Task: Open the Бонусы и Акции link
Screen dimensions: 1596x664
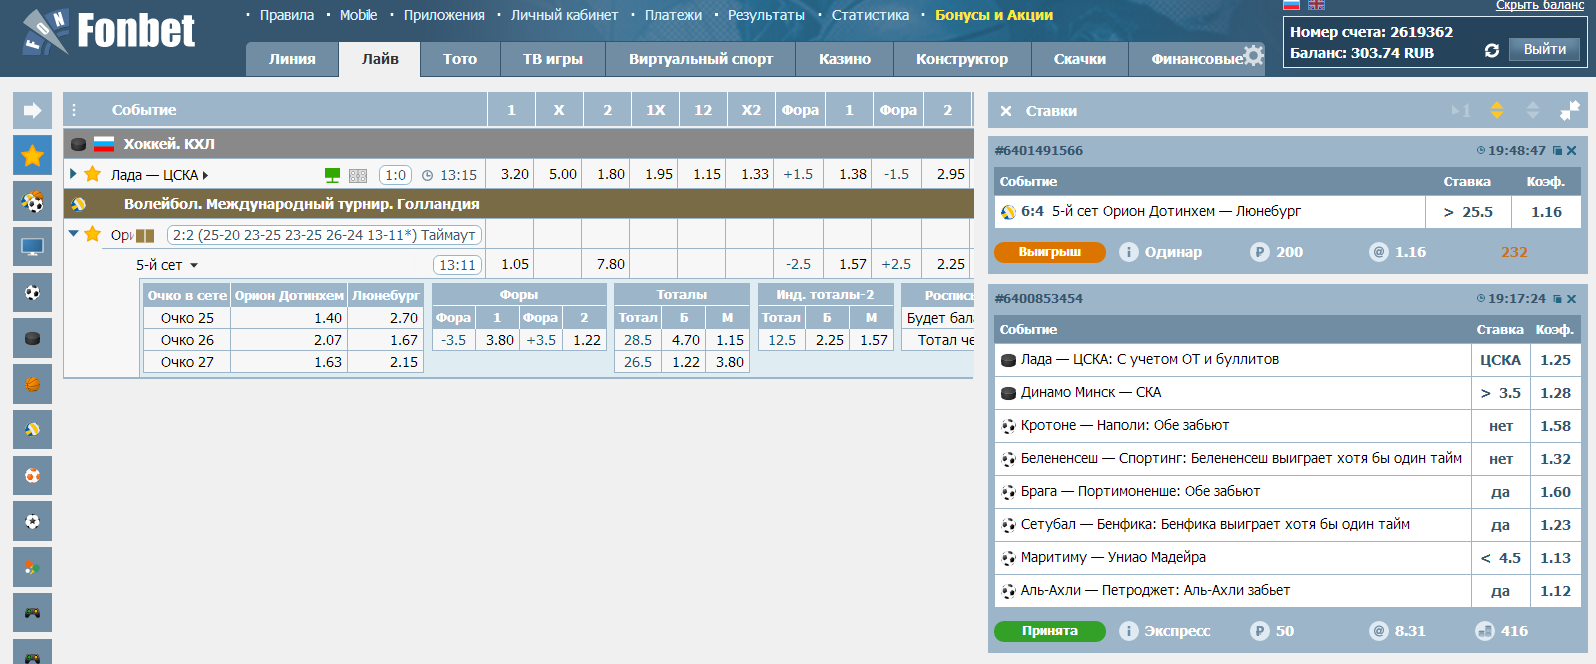Action: tap(994, 15)
